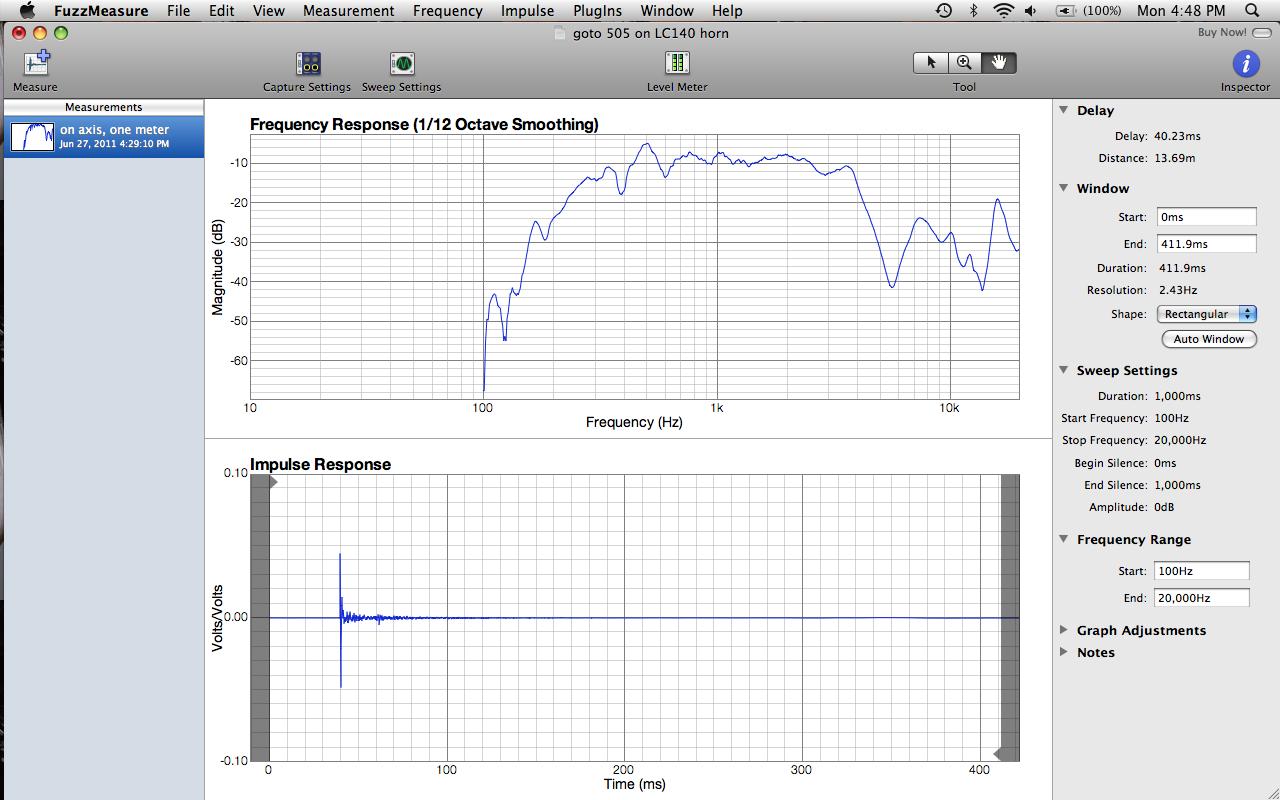
Task: Open Spotlight search in menu bar
Action: [x=1252, y=10]
